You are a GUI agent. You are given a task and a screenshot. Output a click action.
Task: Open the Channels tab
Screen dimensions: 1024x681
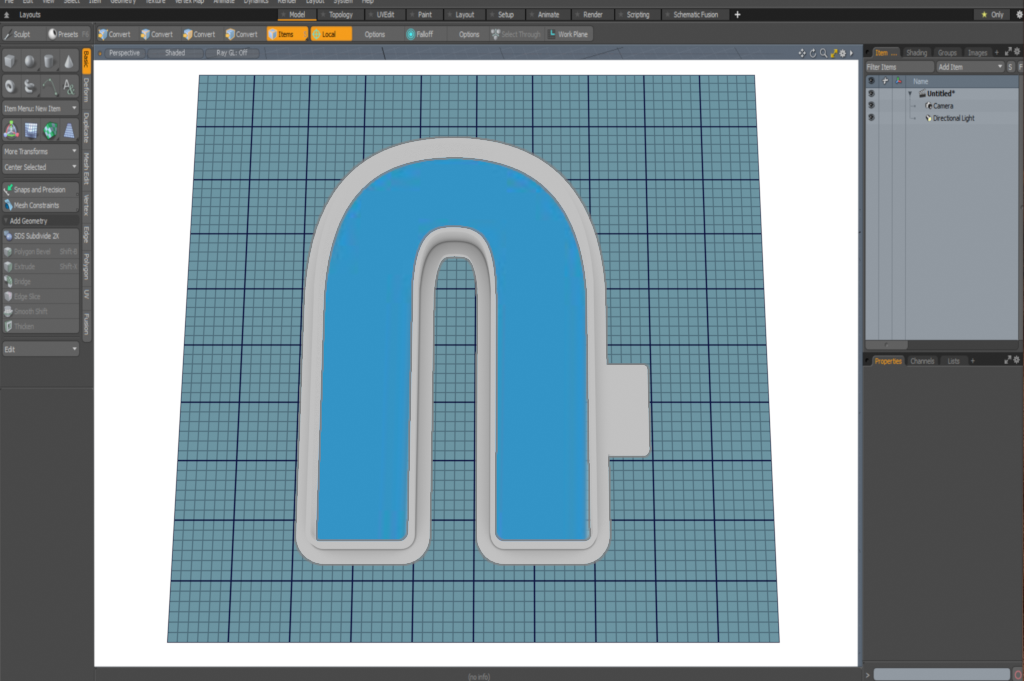click(x=922, y=360)
